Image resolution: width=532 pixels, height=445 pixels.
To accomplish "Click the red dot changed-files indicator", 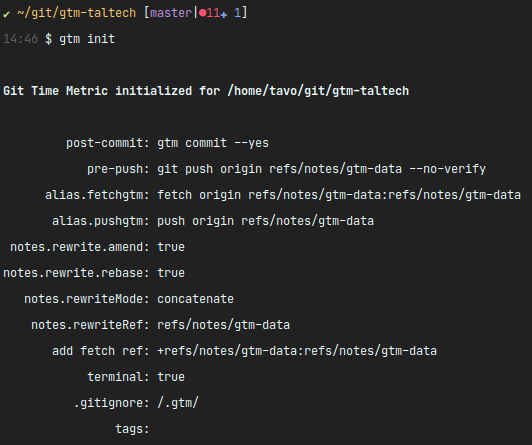I will [x=203, y=13].
